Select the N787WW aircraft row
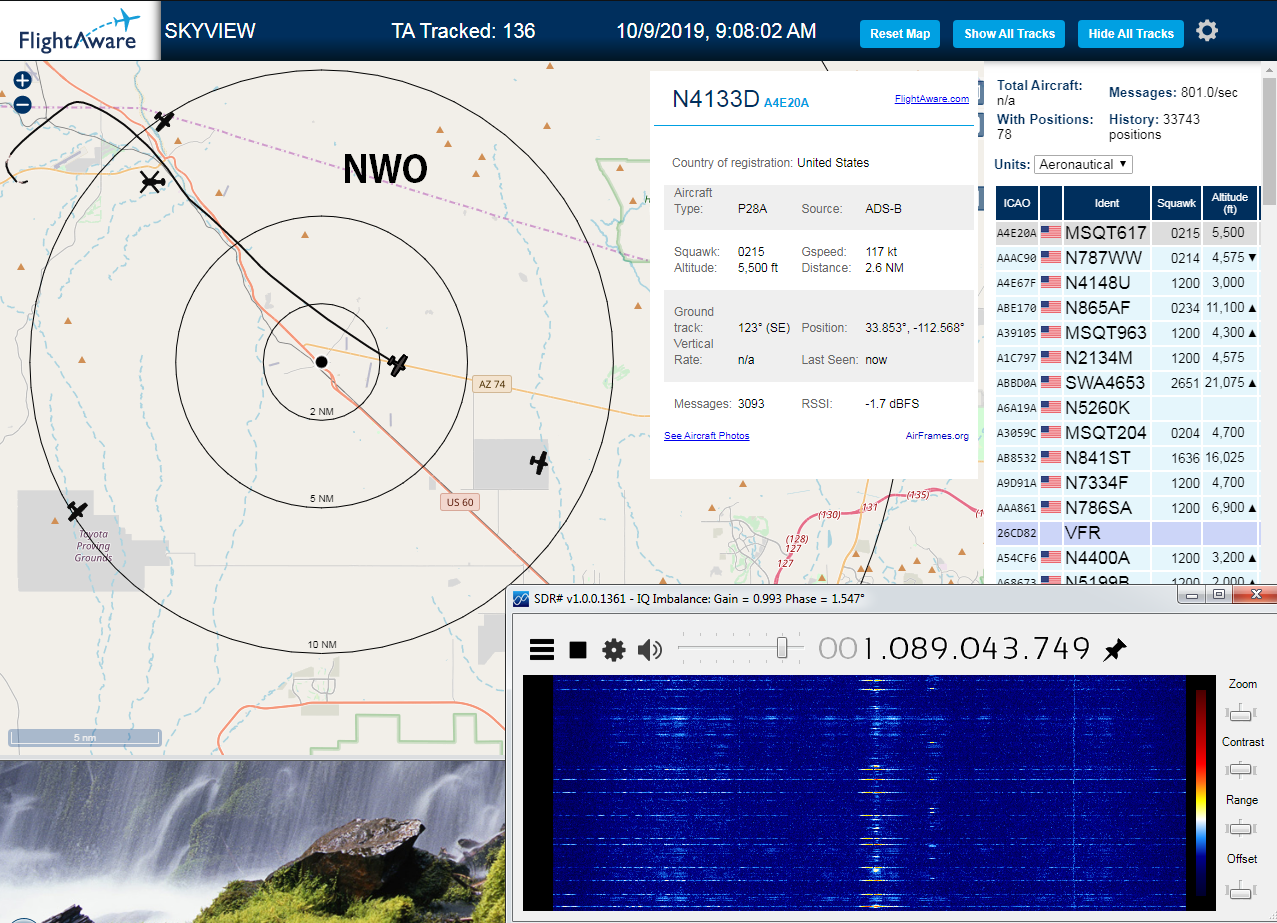Screen dimensions: 1277x923 pyautogui.click(x=1126, y=258)
